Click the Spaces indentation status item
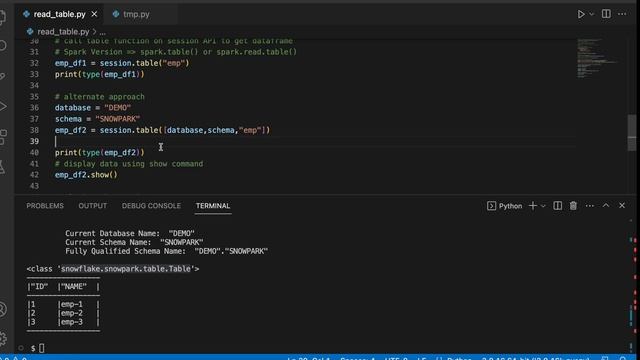 click(x=358, y=358)
